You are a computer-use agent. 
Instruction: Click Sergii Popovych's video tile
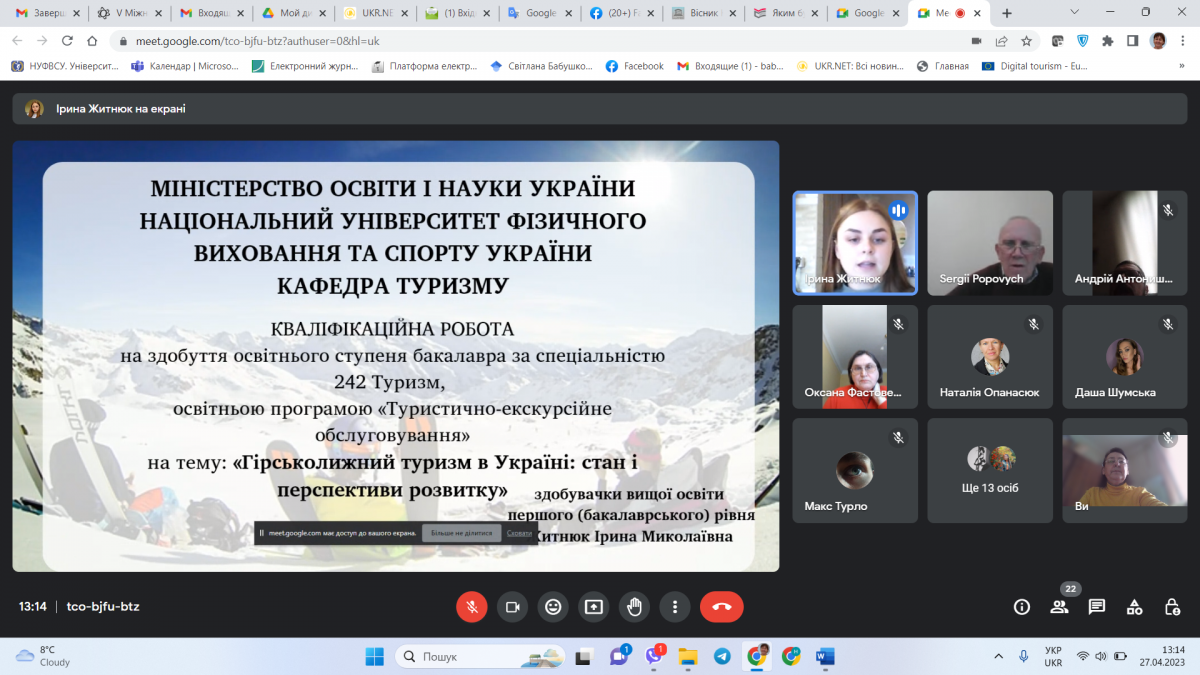tap(989, 243)
